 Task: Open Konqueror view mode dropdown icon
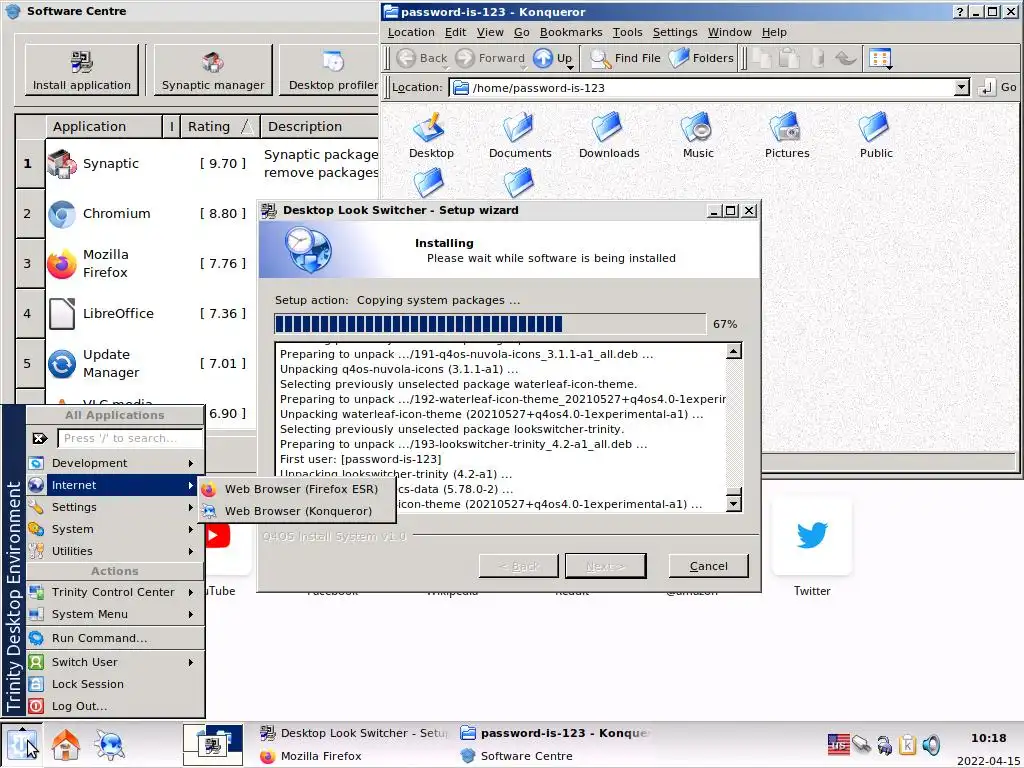(x=880, y=59)
